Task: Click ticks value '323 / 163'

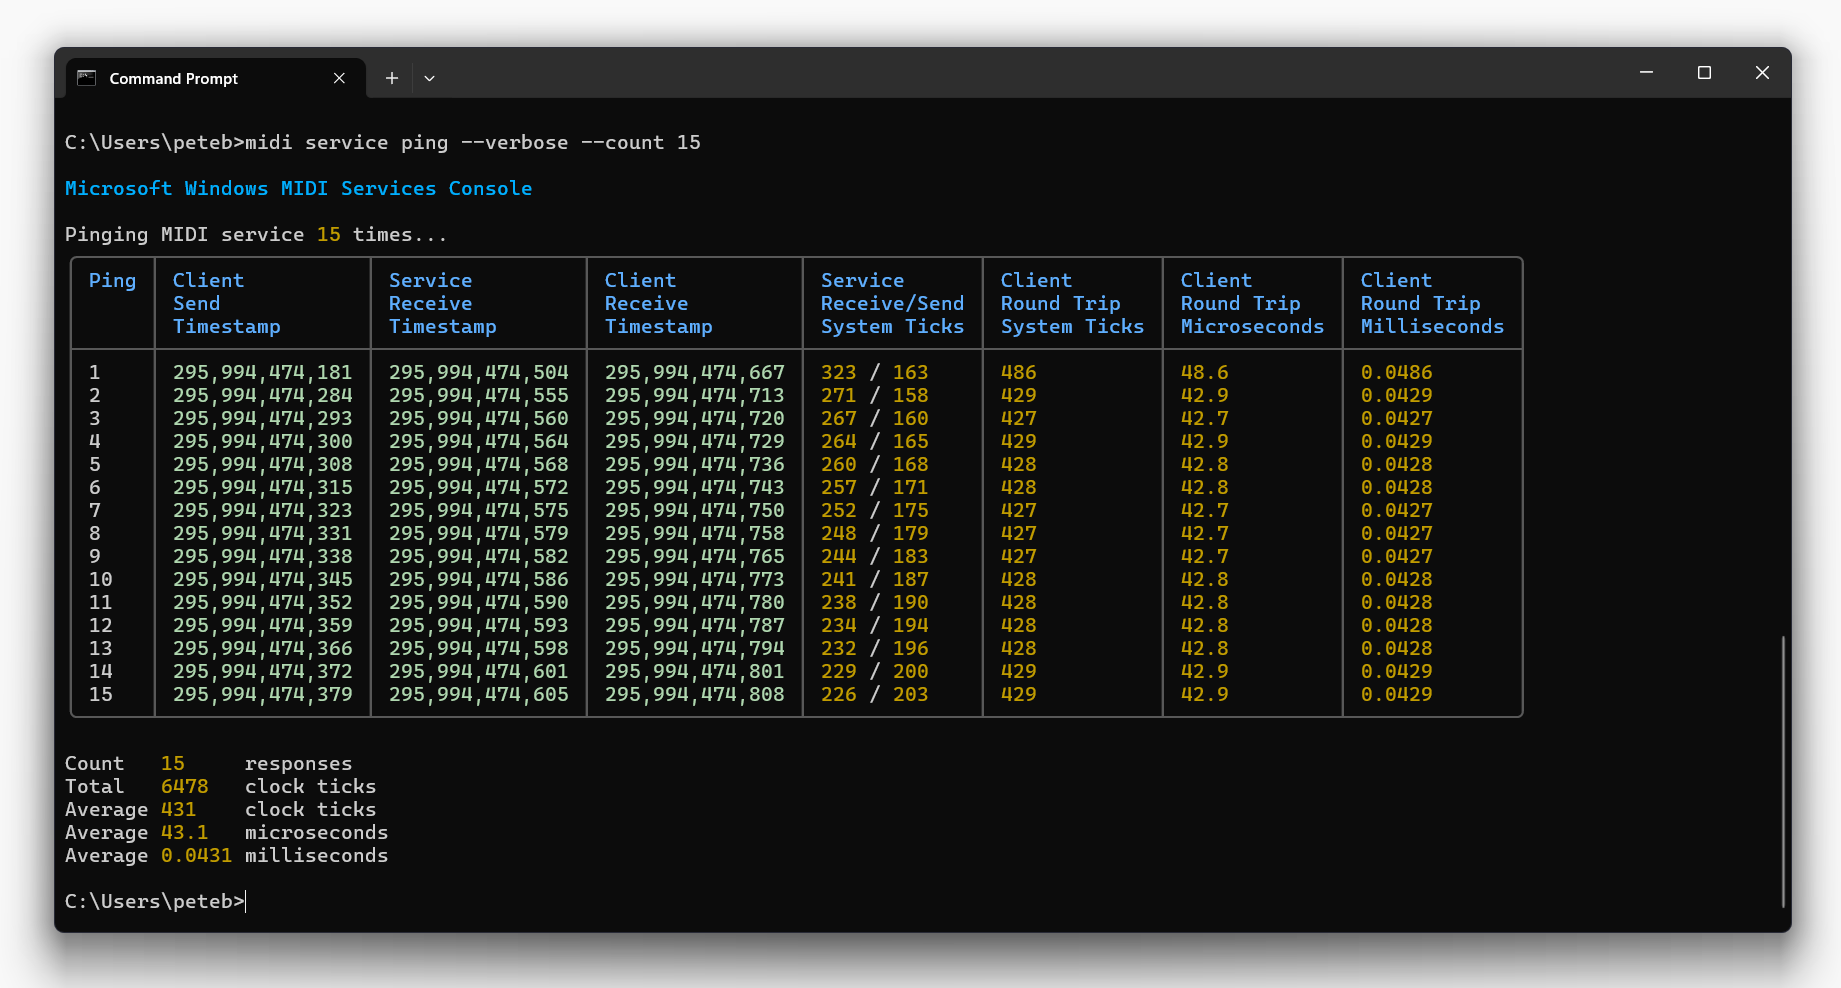Action: click(x=875, y=373)
